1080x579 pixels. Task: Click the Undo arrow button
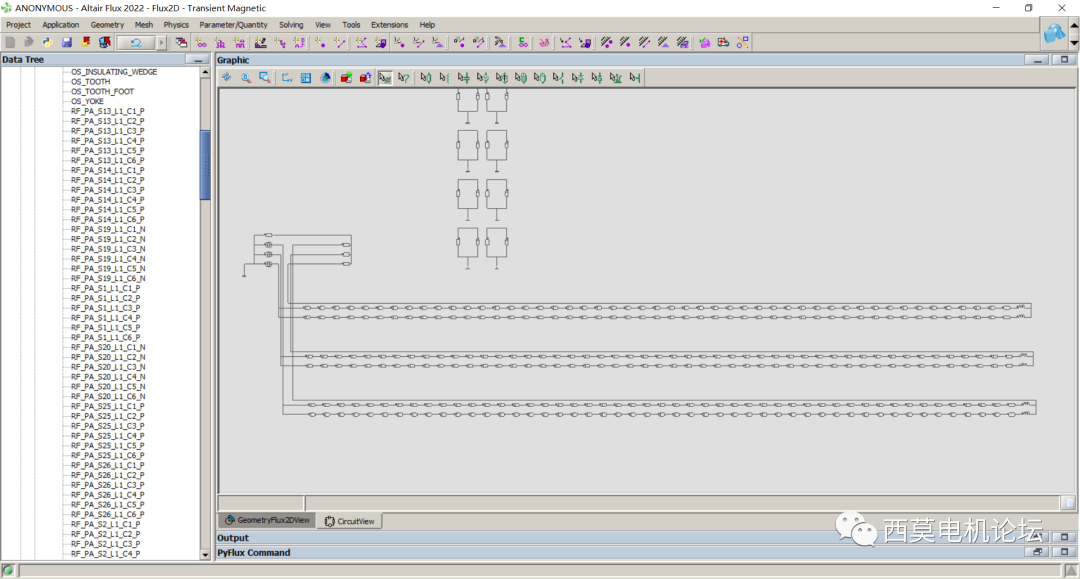point(136,43)
